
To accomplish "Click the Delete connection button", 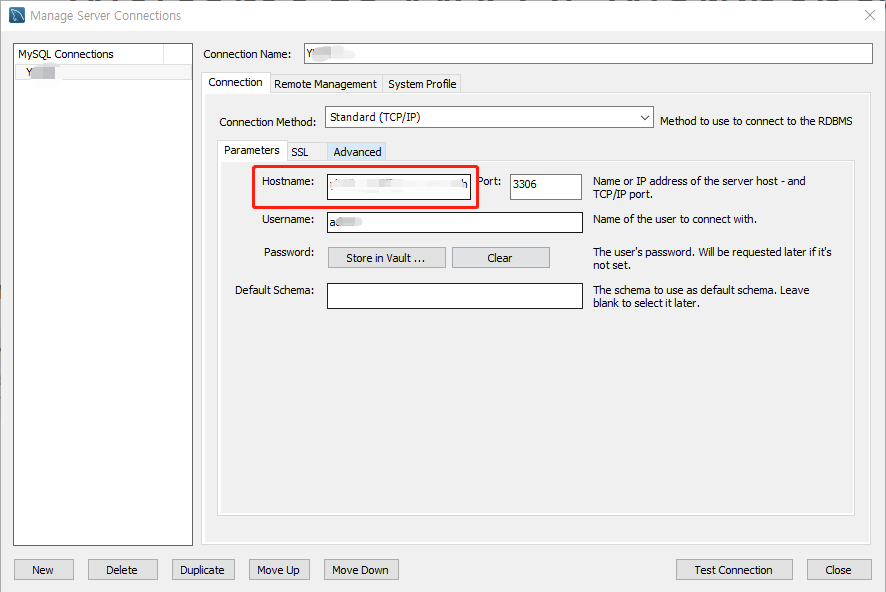I will tap(122, 569).
